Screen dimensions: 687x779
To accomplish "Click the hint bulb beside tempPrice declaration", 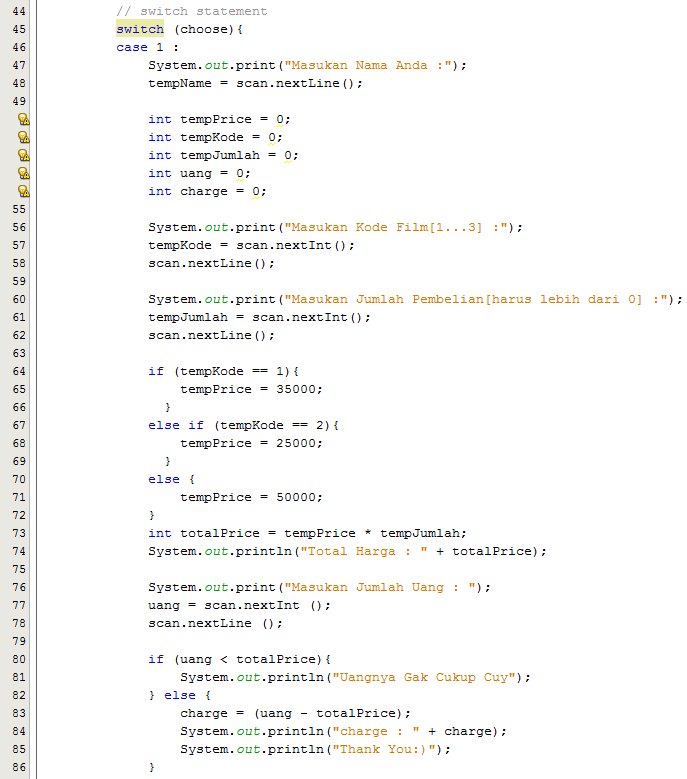I will tap(23, 119).
